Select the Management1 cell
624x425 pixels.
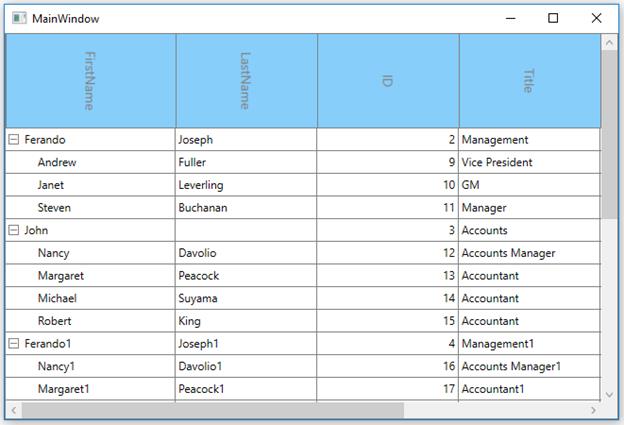pyautogui.click(x=529, y=343)
